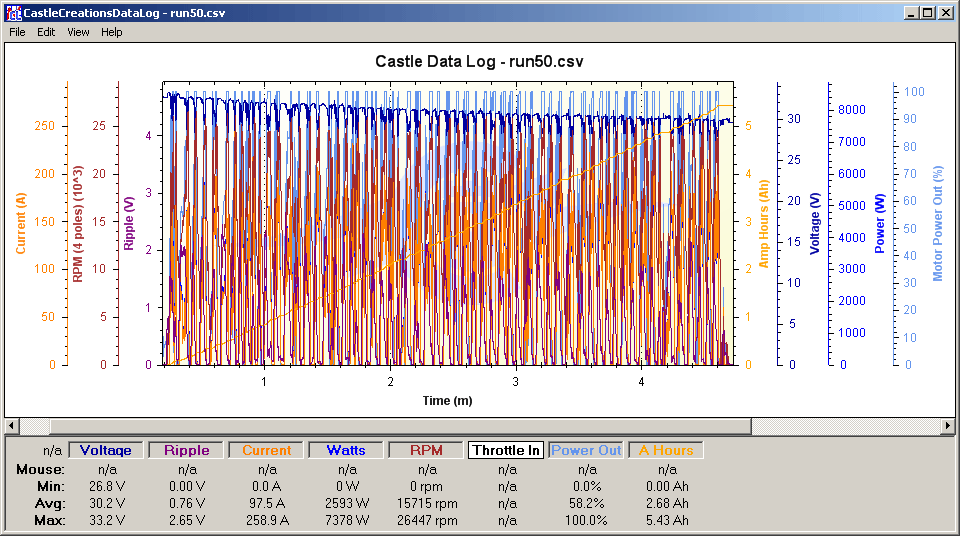
Task: Click the Max watts value '7378 W'
Action: [x=347, y=520]
